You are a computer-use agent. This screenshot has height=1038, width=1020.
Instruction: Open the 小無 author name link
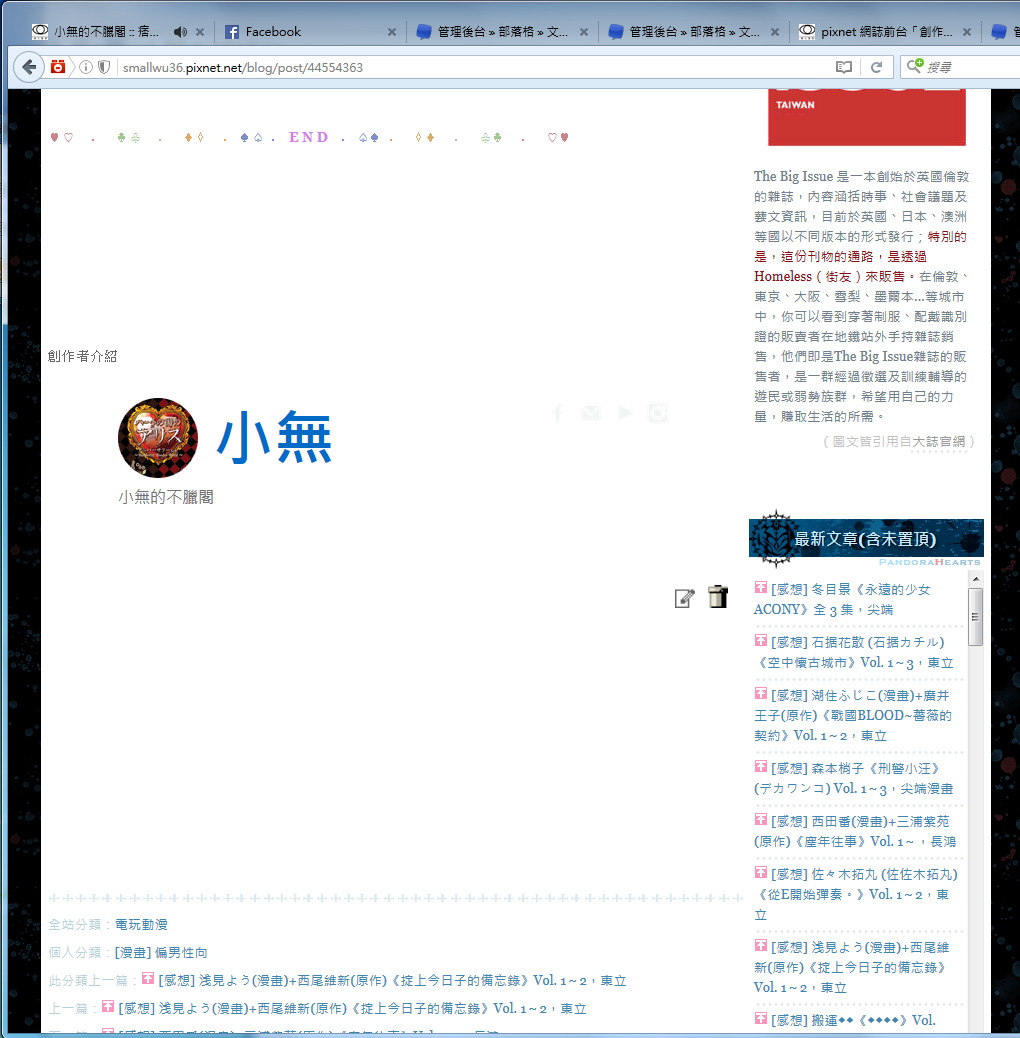click(x=274, y=437)
